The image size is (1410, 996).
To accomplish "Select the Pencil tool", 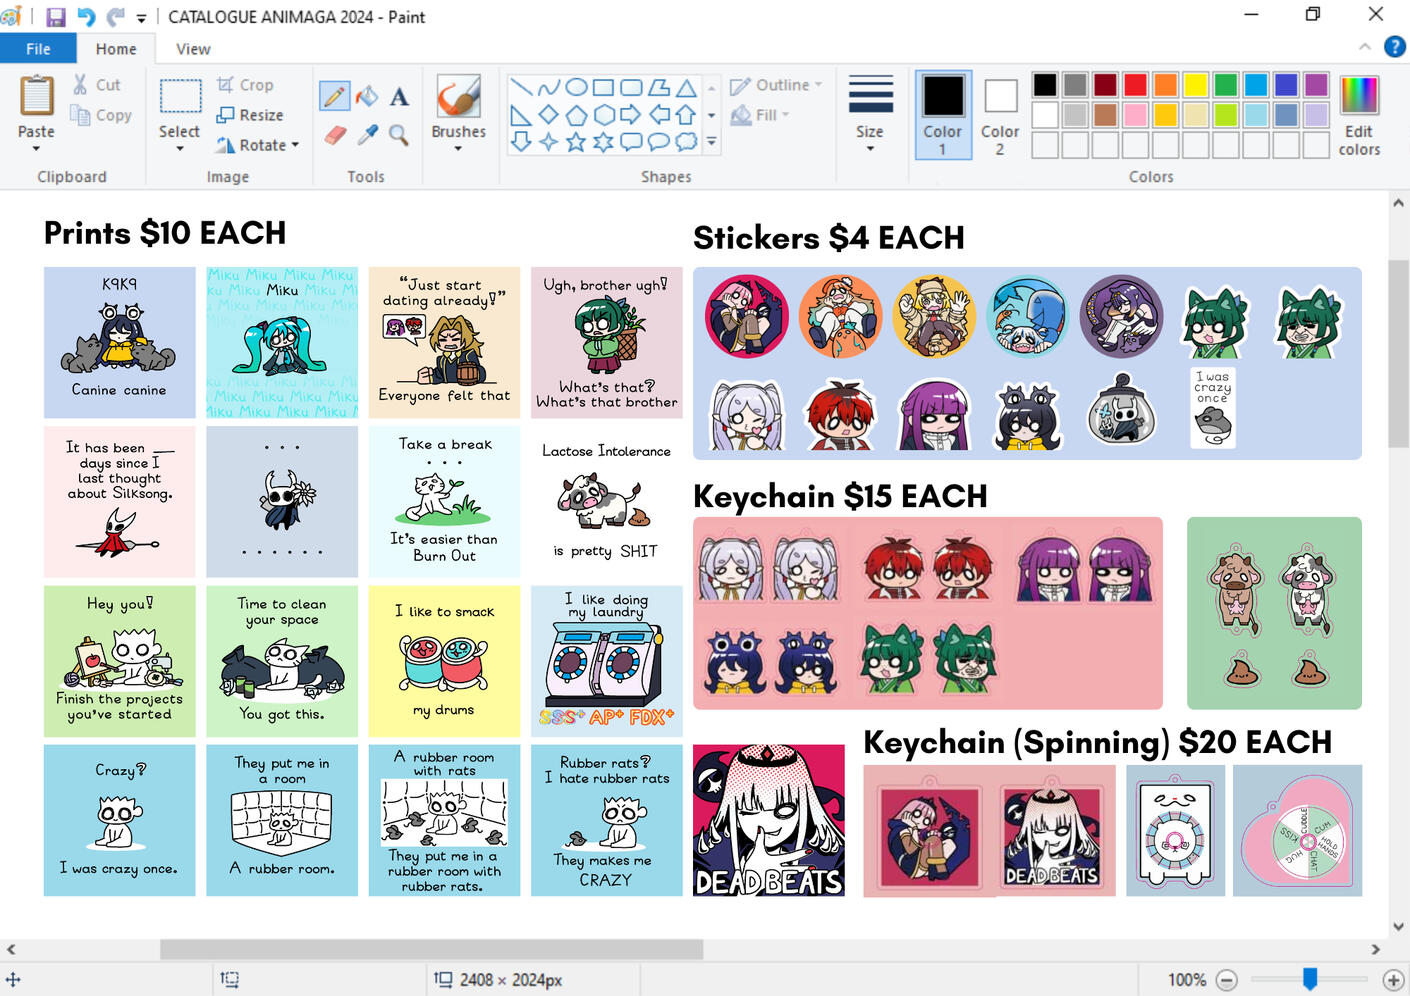I will 334,96.
